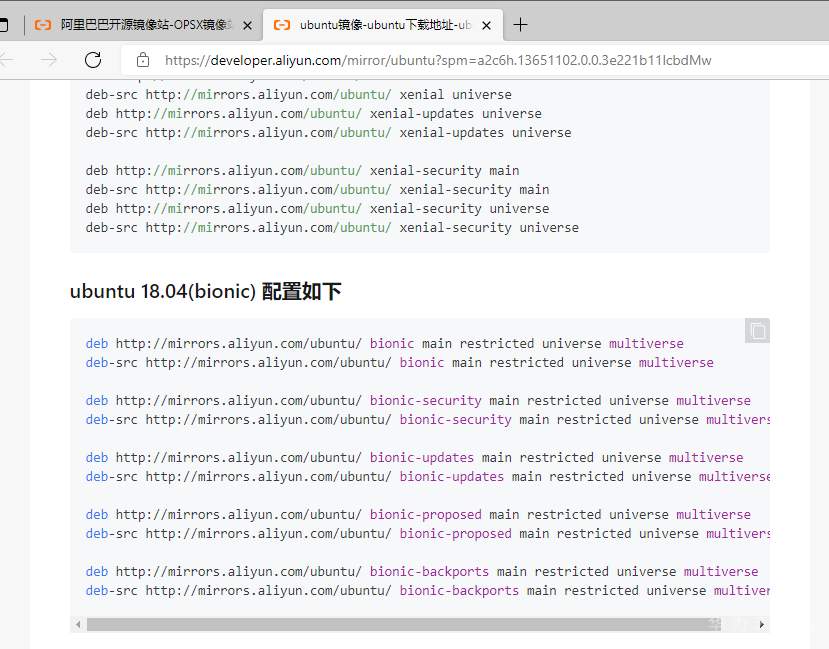View site info via the lock icon

tap(143, 60)
